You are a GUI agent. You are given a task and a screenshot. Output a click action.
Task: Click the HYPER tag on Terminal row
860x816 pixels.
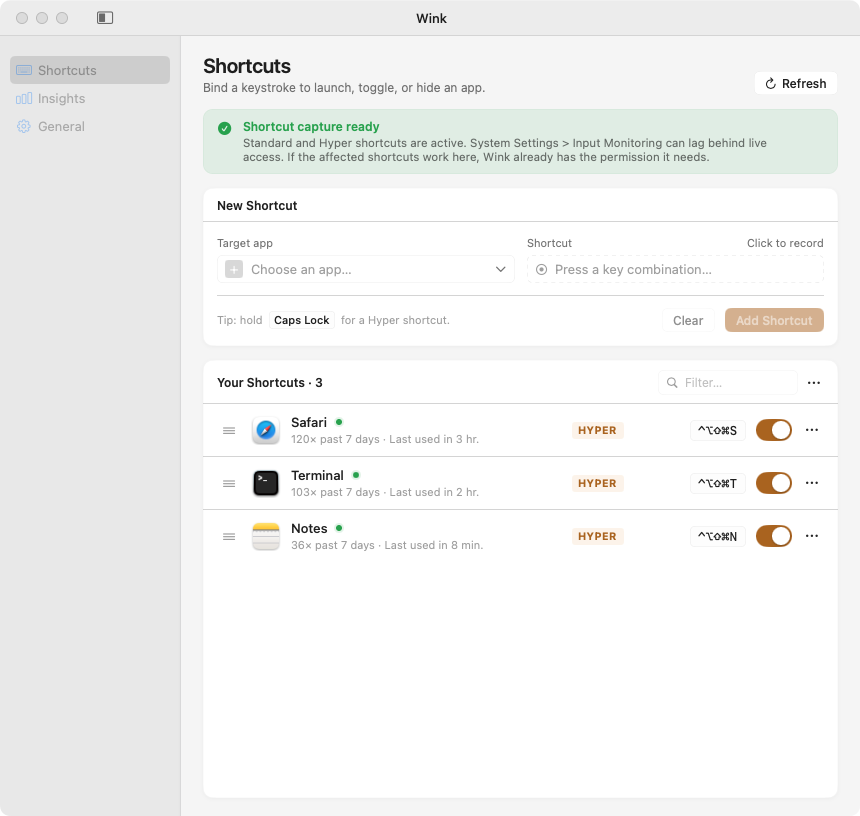(597, 484)
